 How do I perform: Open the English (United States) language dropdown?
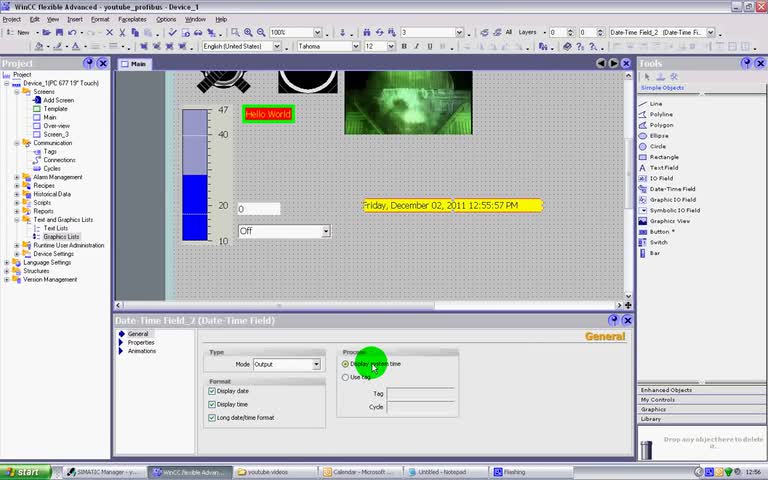(x=277, y=46)
